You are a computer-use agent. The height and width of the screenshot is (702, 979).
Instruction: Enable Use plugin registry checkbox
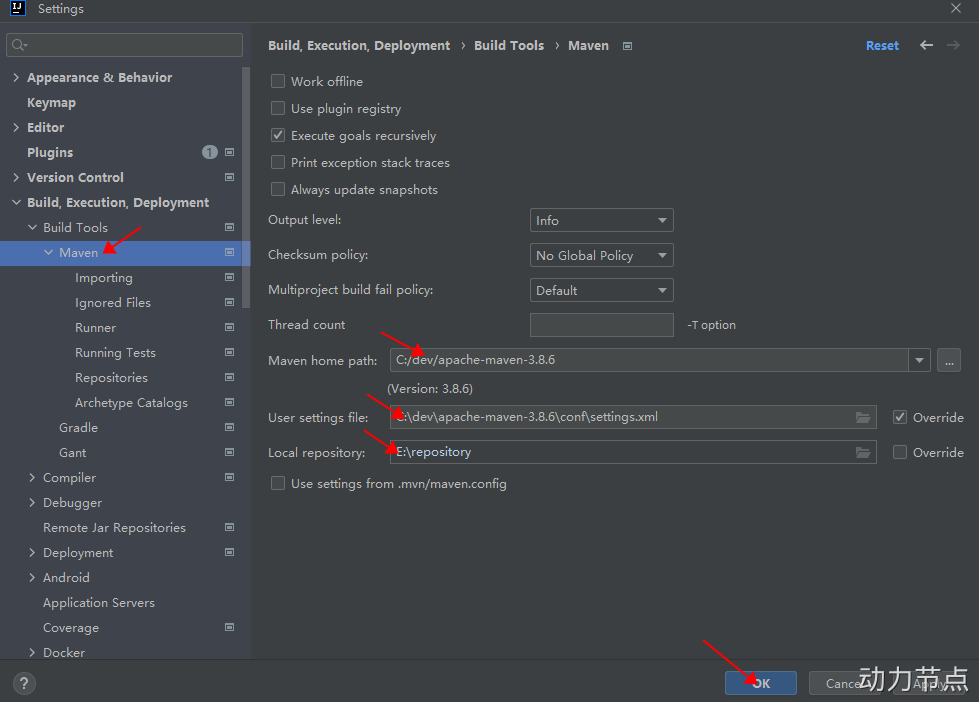click(x=278, y=108)
